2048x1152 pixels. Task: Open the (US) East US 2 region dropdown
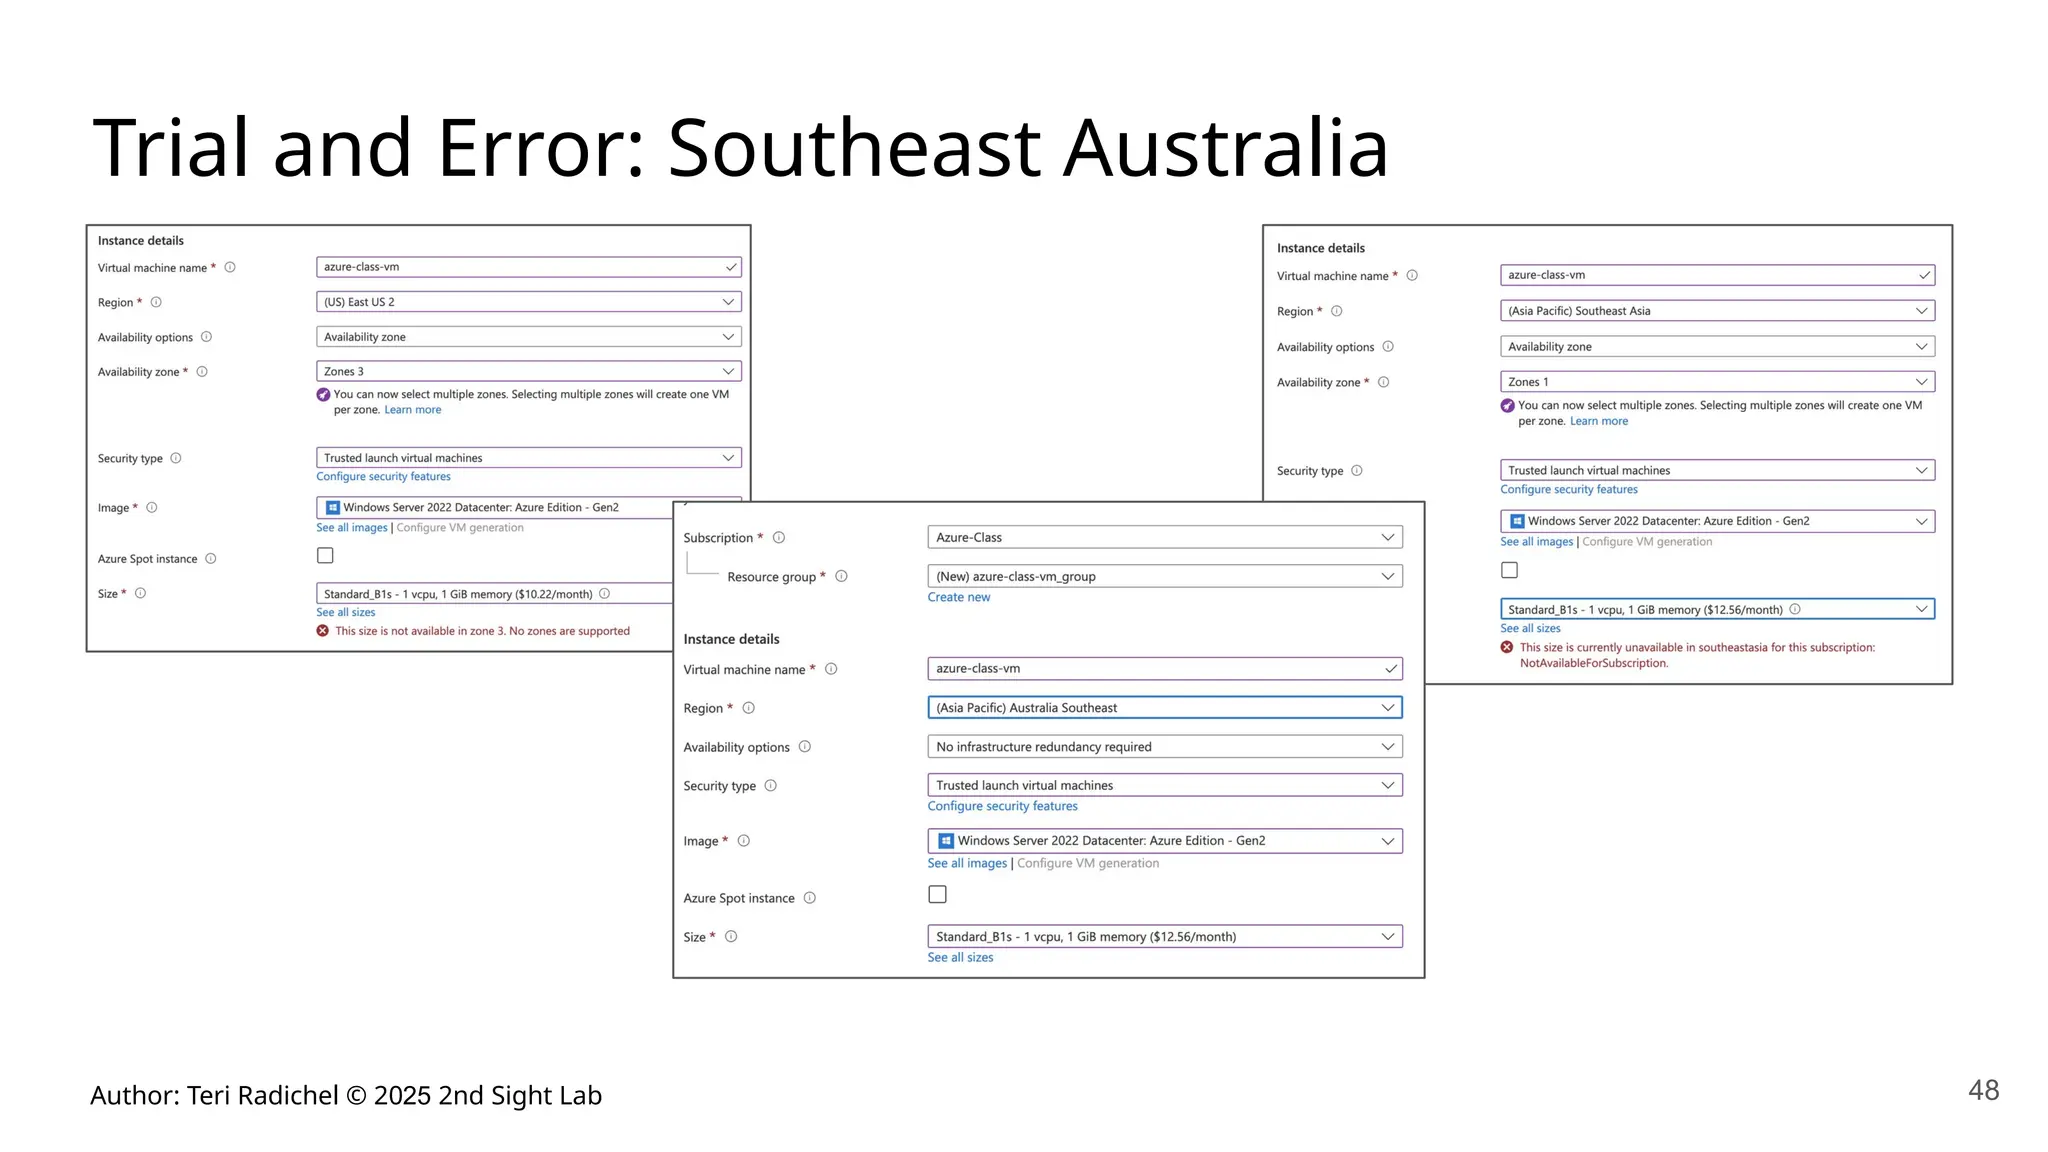(x=529, y=302)
